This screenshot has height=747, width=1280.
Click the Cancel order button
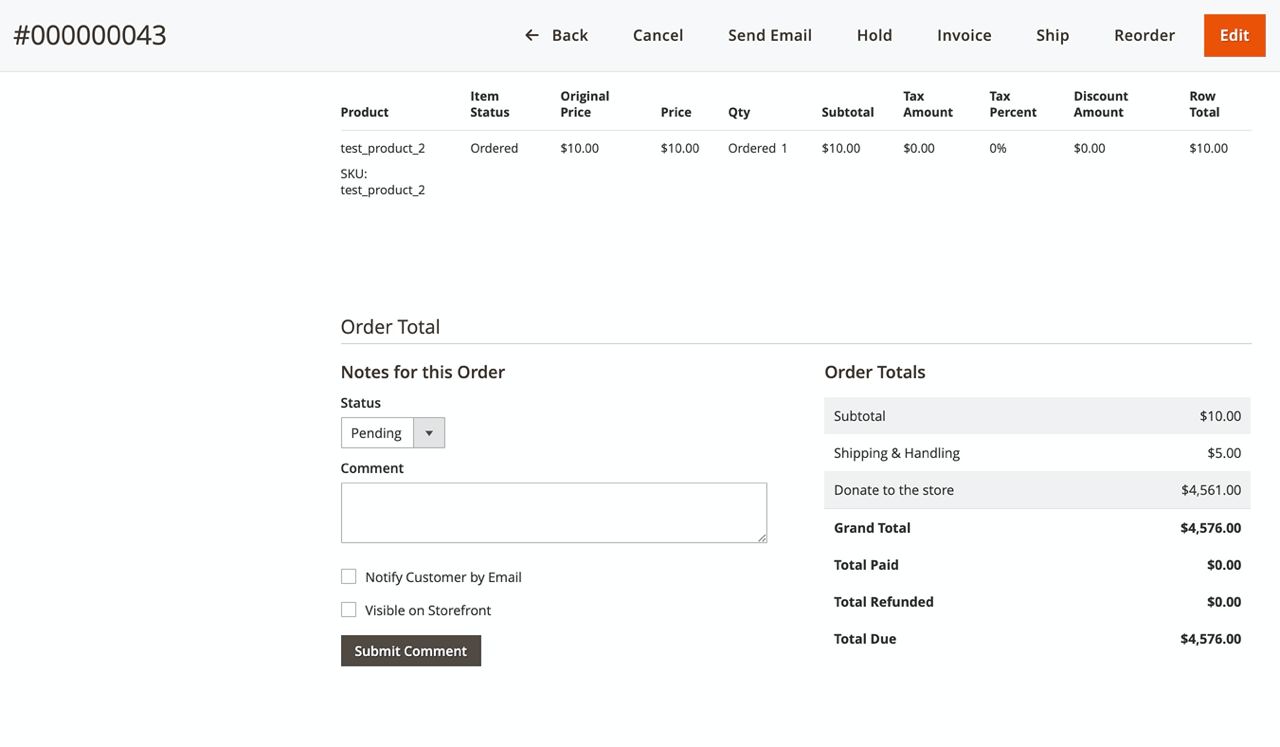[657, 35]
